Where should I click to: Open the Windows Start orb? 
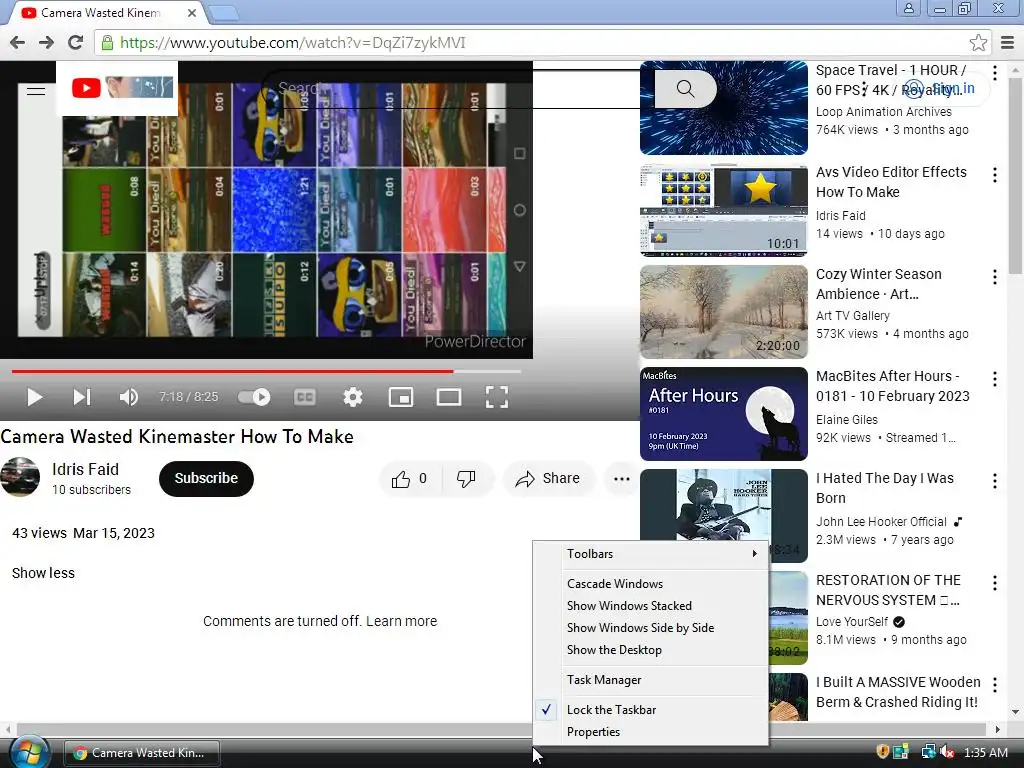click(27, 752)
